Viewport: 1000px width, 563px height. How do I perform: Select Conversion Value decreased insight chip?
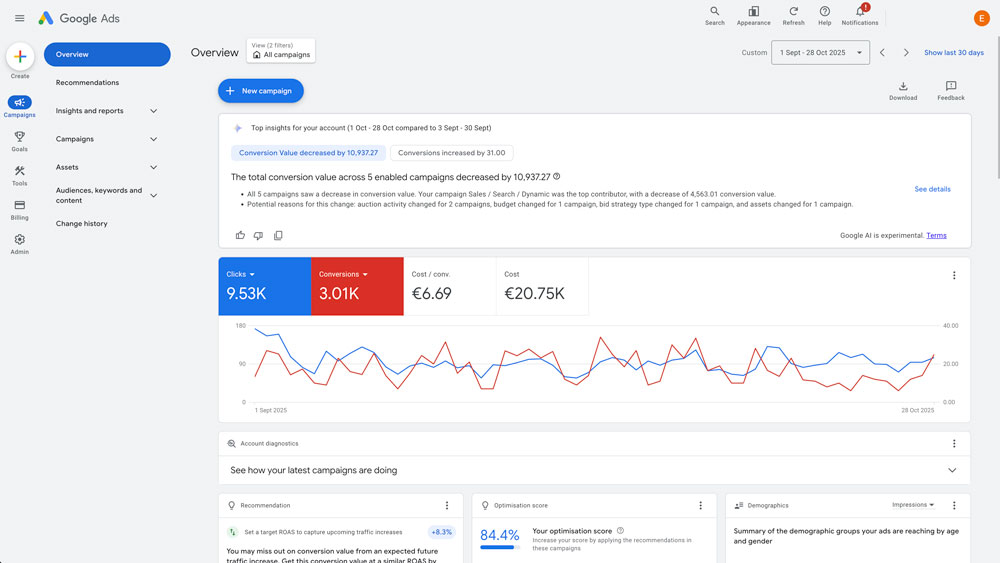tap(308, 153)
